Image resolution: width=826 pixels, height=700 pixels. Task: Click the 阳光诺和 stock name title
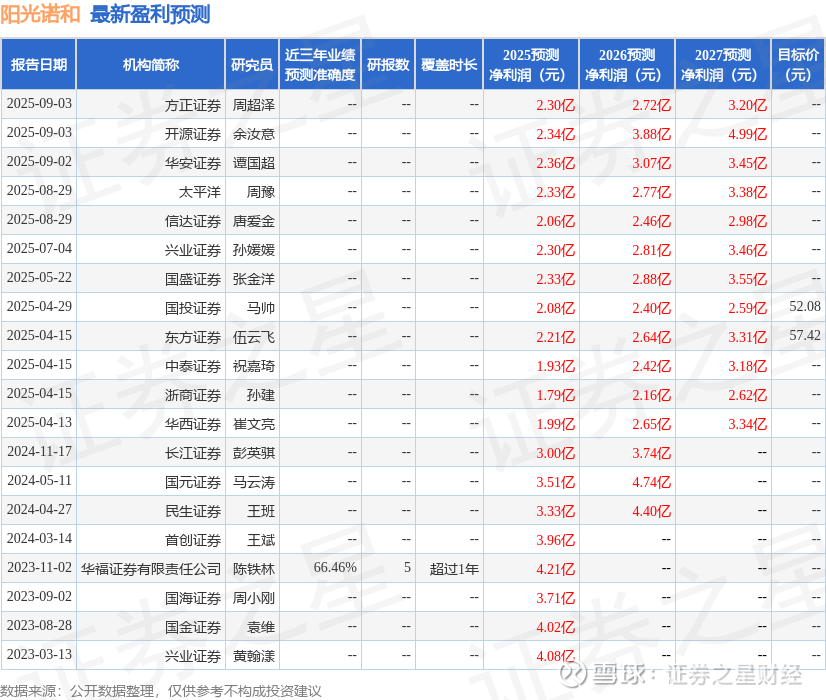[40, 14]
